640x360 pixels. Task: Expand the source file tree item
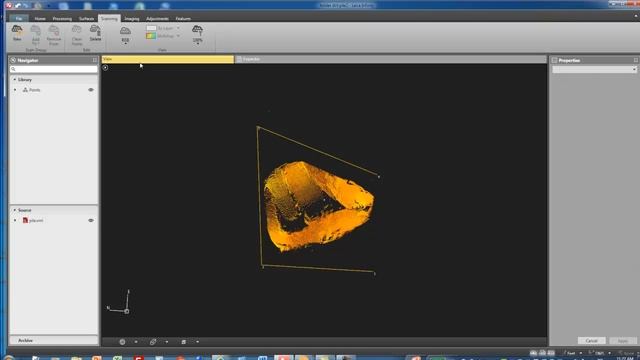(16, 220)
